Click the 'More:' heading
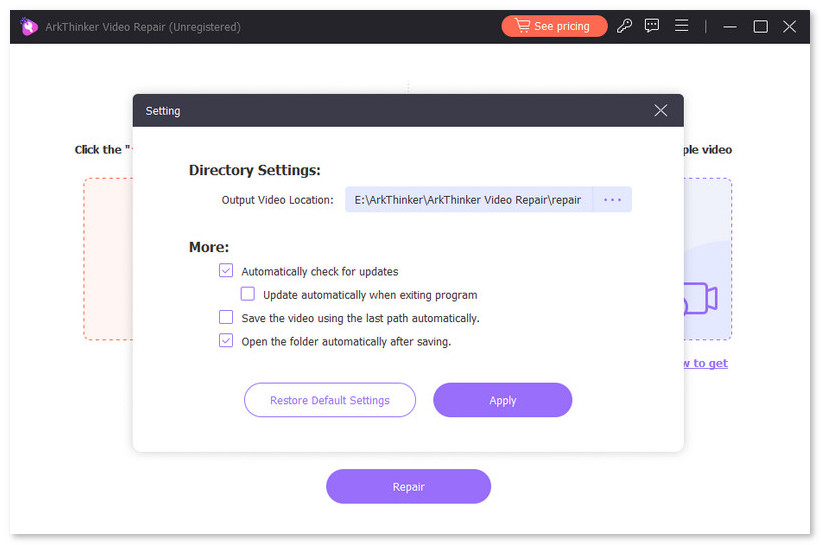Image resolution: width=821 pixels, height=545 pixels. click(209, 247)
